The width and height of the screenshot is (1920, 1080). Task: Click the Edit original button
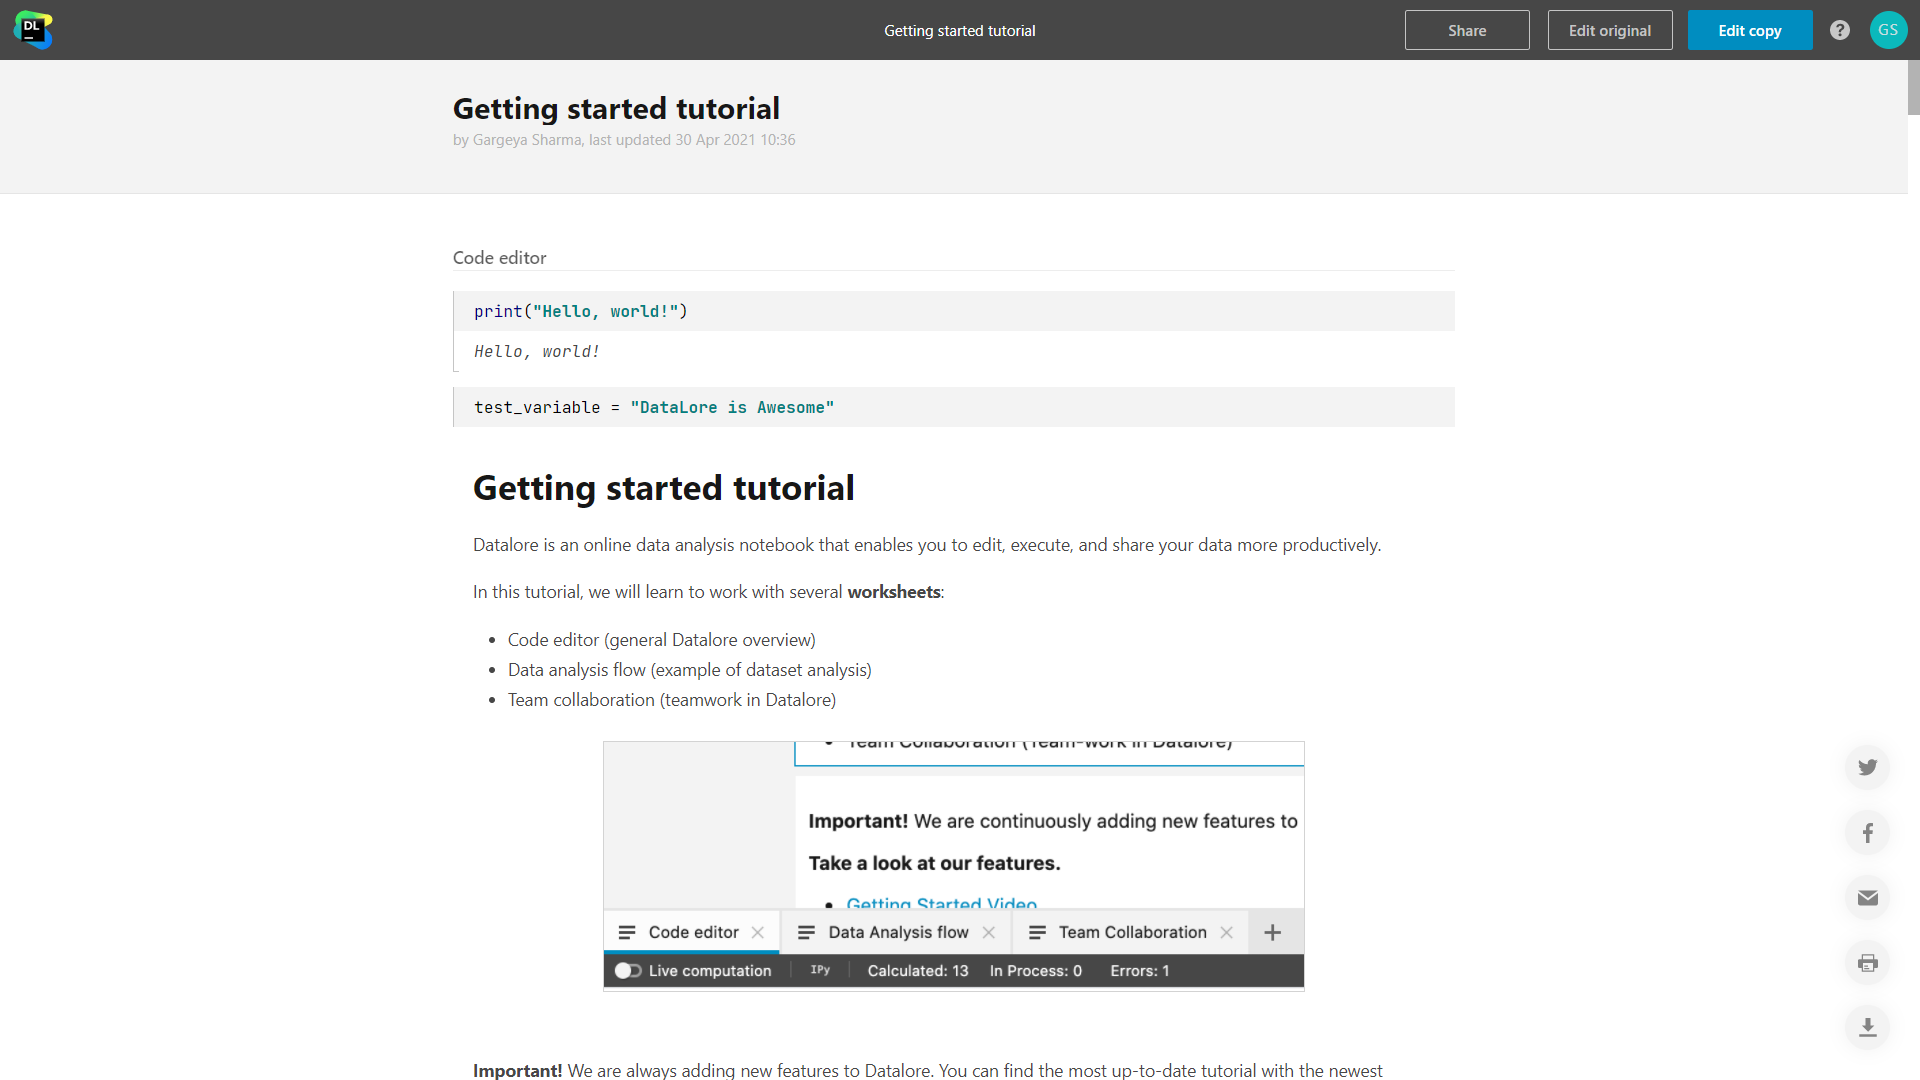[x=1610, y=30]
